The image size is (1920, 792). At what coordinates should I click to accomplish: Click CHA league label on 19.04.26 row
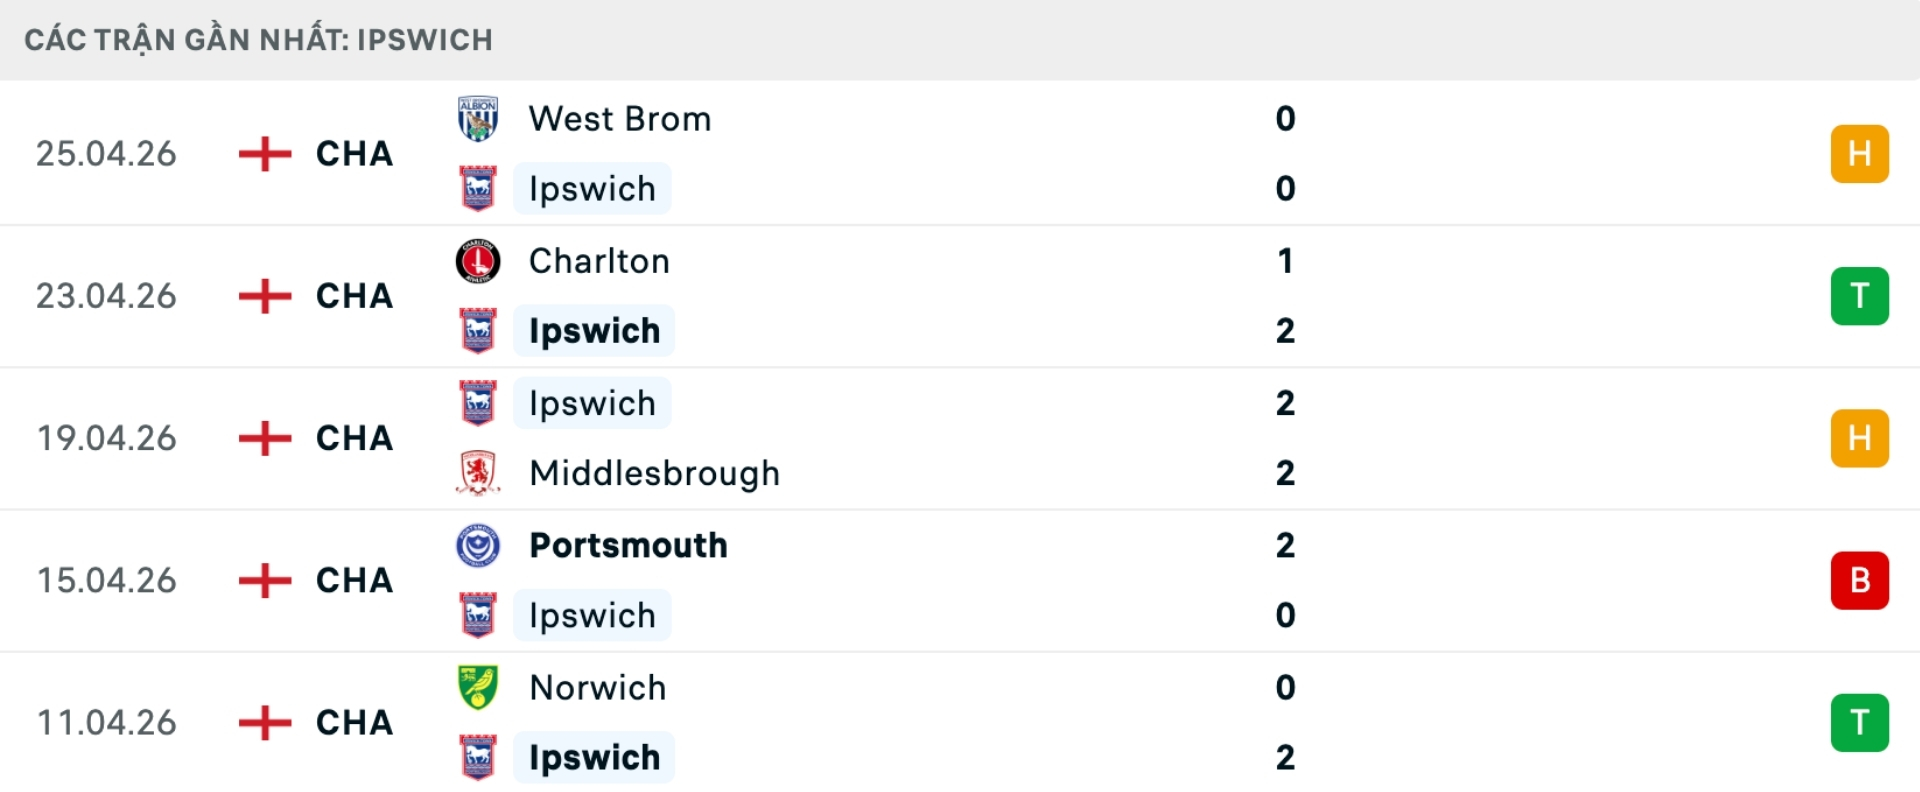click(x=354, y=438)
